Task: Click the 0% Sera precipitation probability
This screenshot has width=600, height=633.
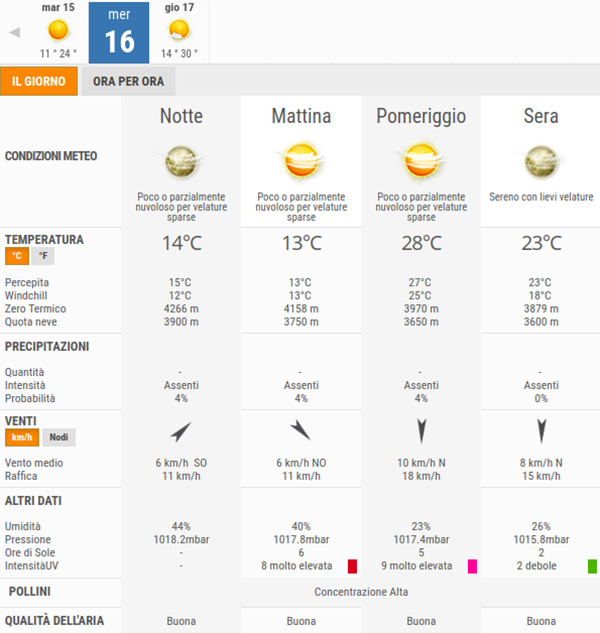Action: [541, 398]
